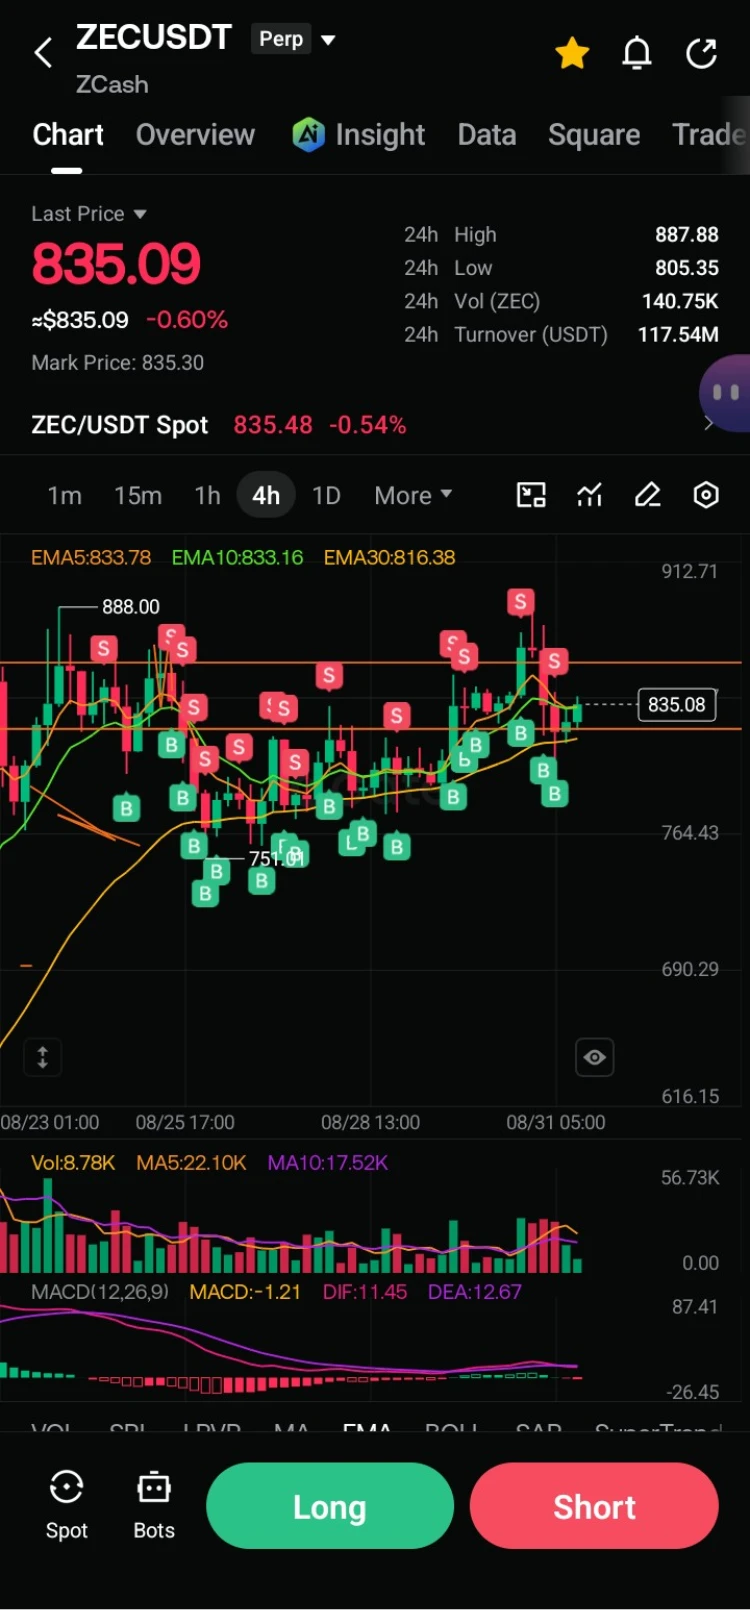This screenshot has width=750, height=1610.
Task: Open the Trade tab
Action: click(x=710, y=135)
